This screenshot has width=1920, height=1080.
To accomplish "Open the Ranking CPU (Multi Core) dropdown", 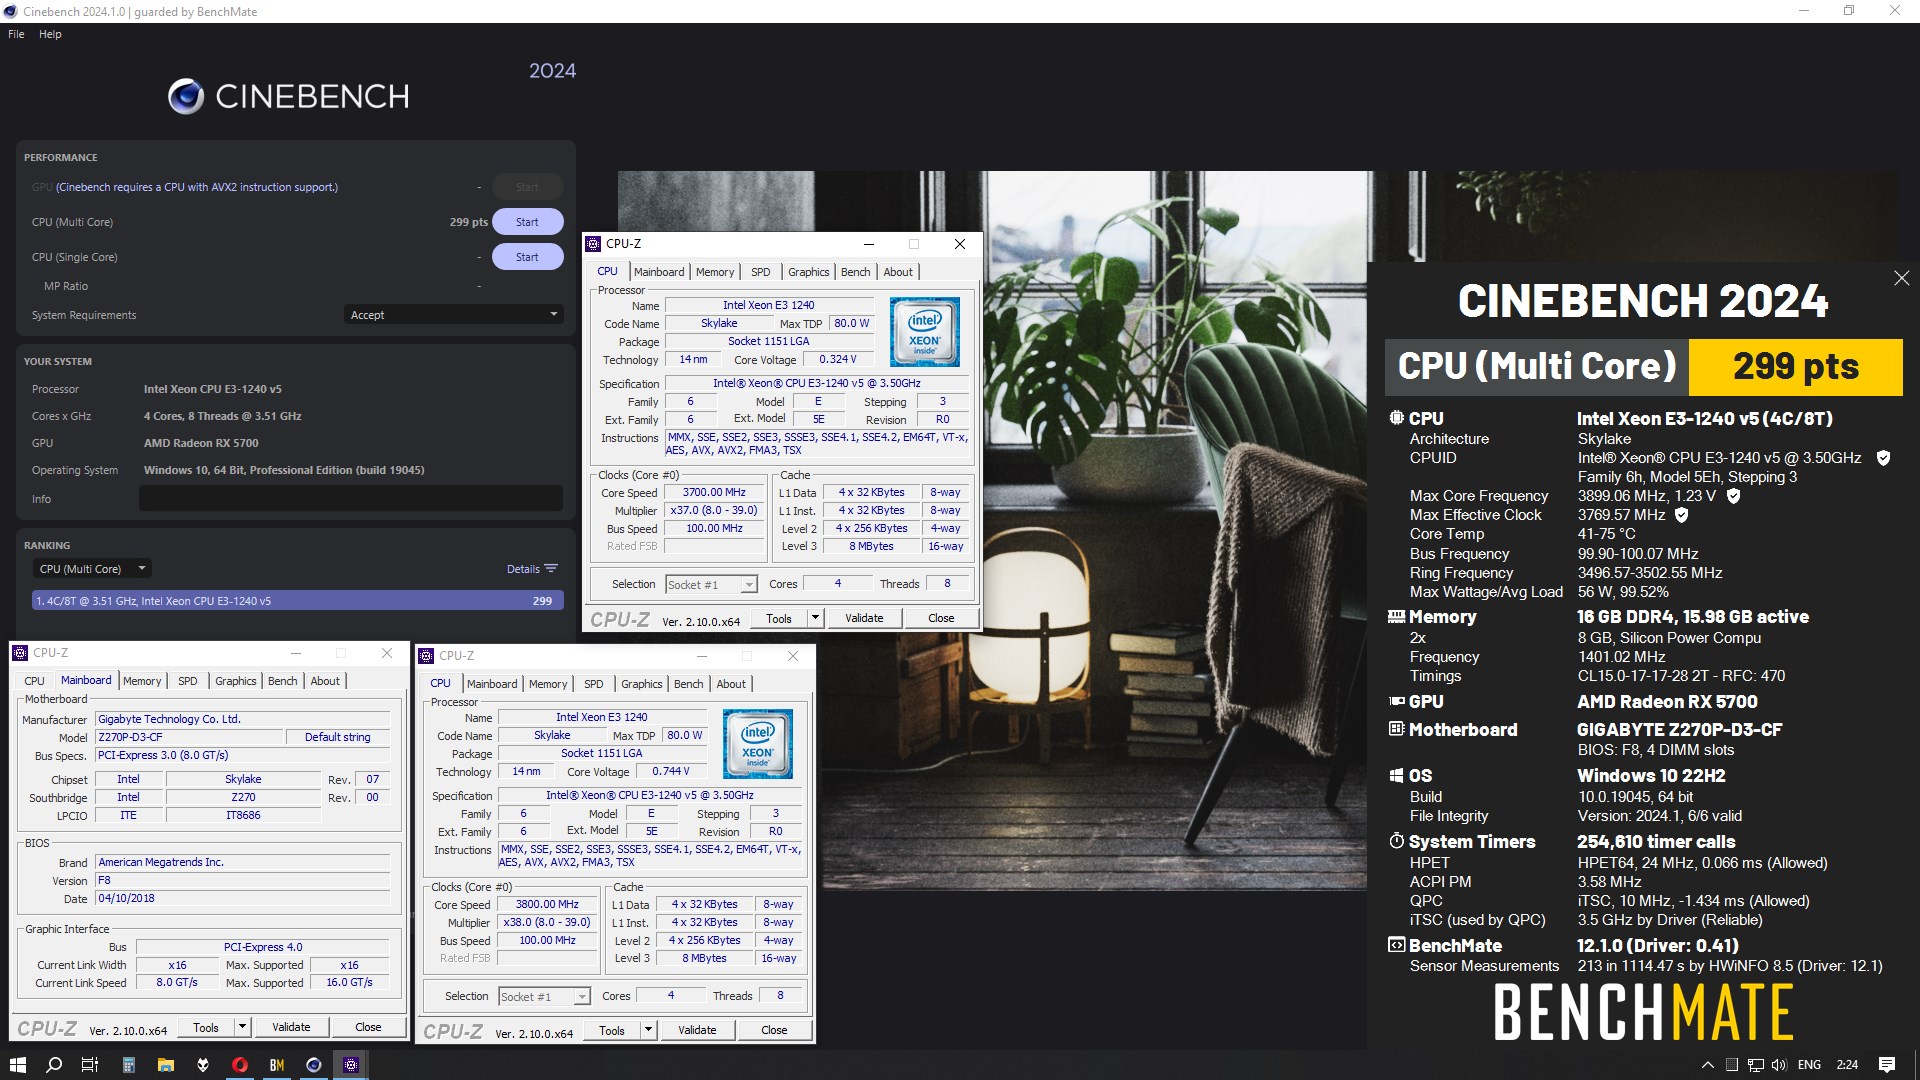I will pos(91,569).
